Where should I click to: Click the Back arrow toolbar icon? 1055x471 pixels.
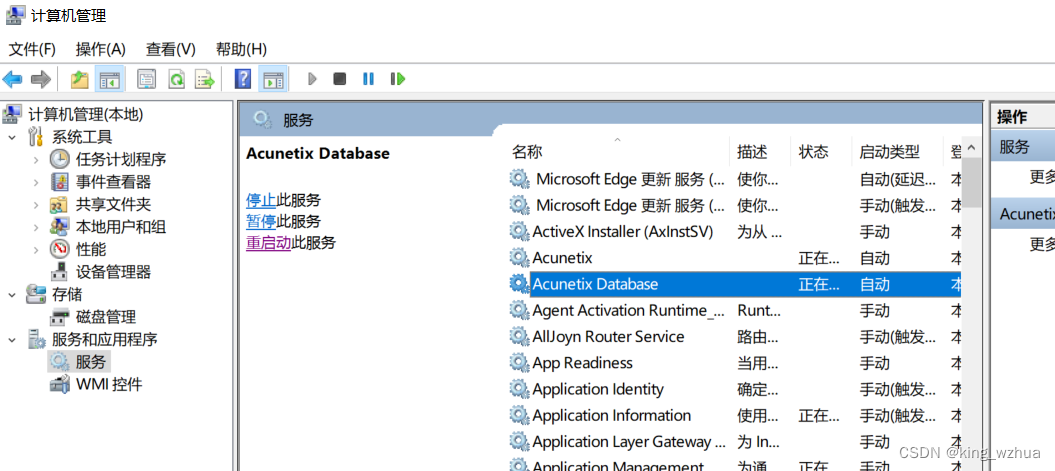[x=12, y=79]
